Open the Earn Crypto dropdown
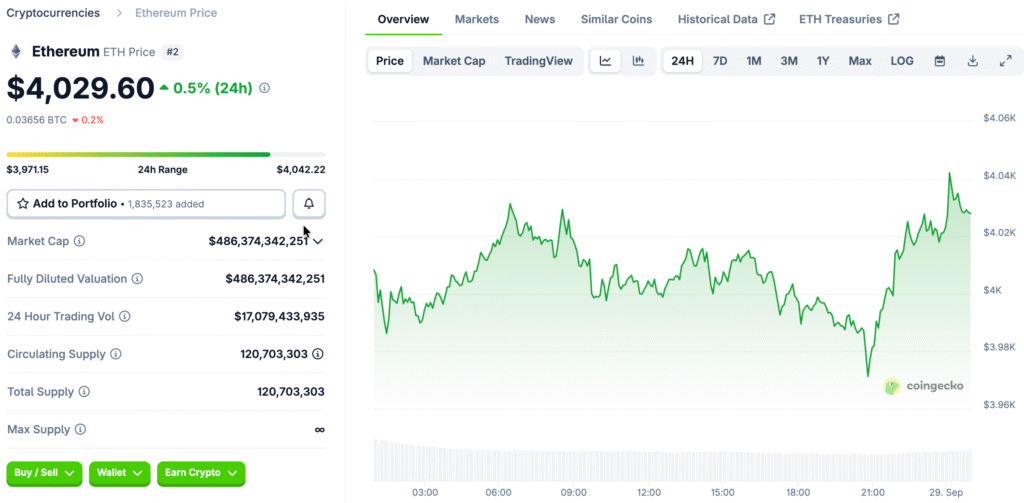 click(x=201, y=472)
